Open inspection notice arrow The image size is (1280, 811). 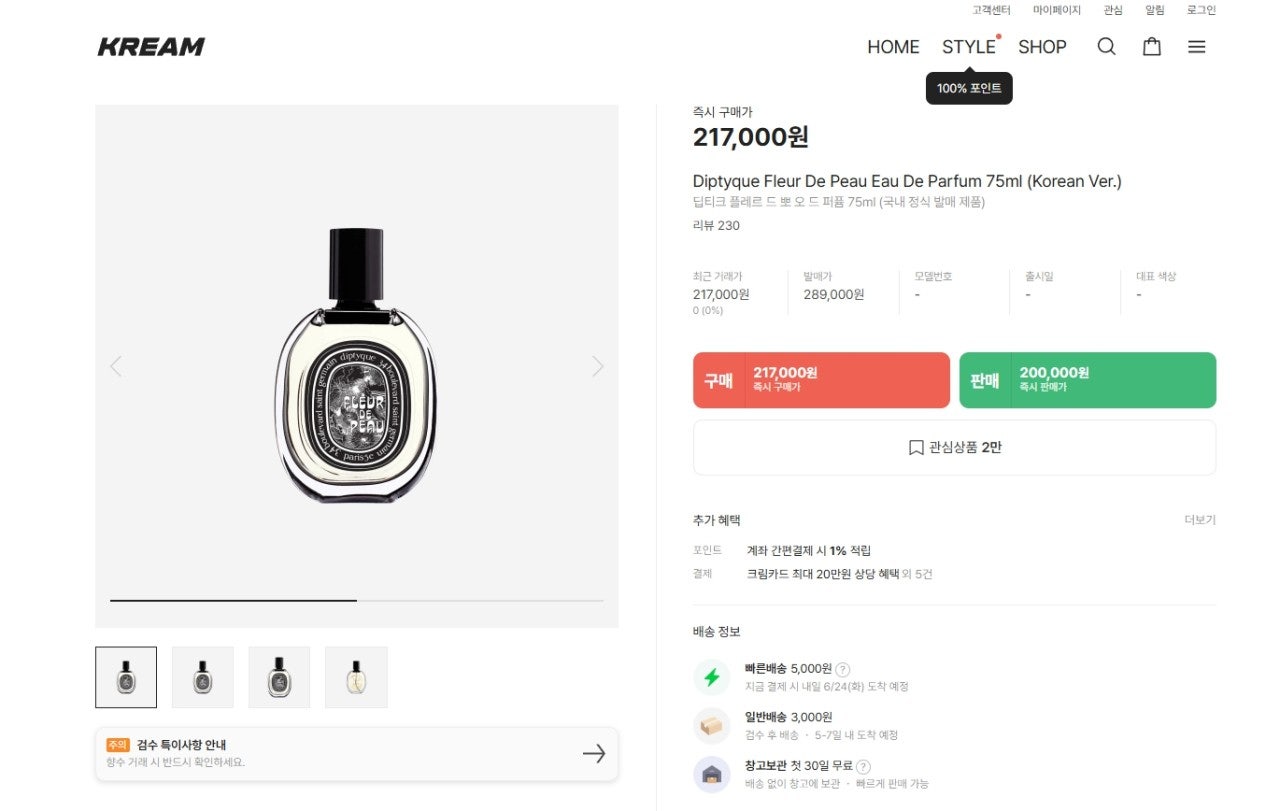[594, 753]
